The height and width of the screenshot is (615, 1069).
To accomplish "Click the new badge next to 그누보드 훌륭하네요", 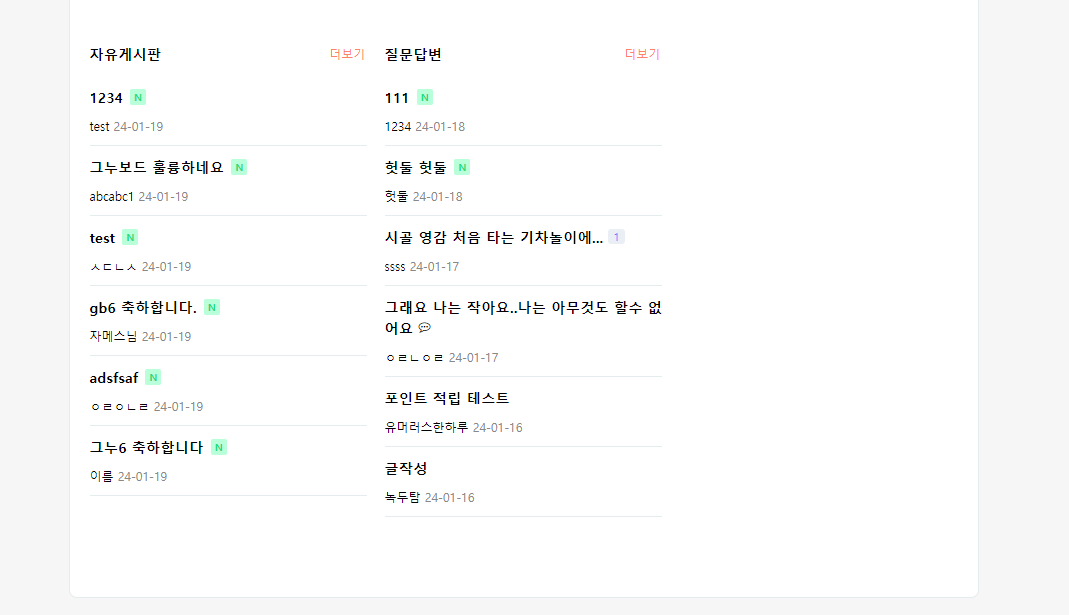I will tap(239, 168).
